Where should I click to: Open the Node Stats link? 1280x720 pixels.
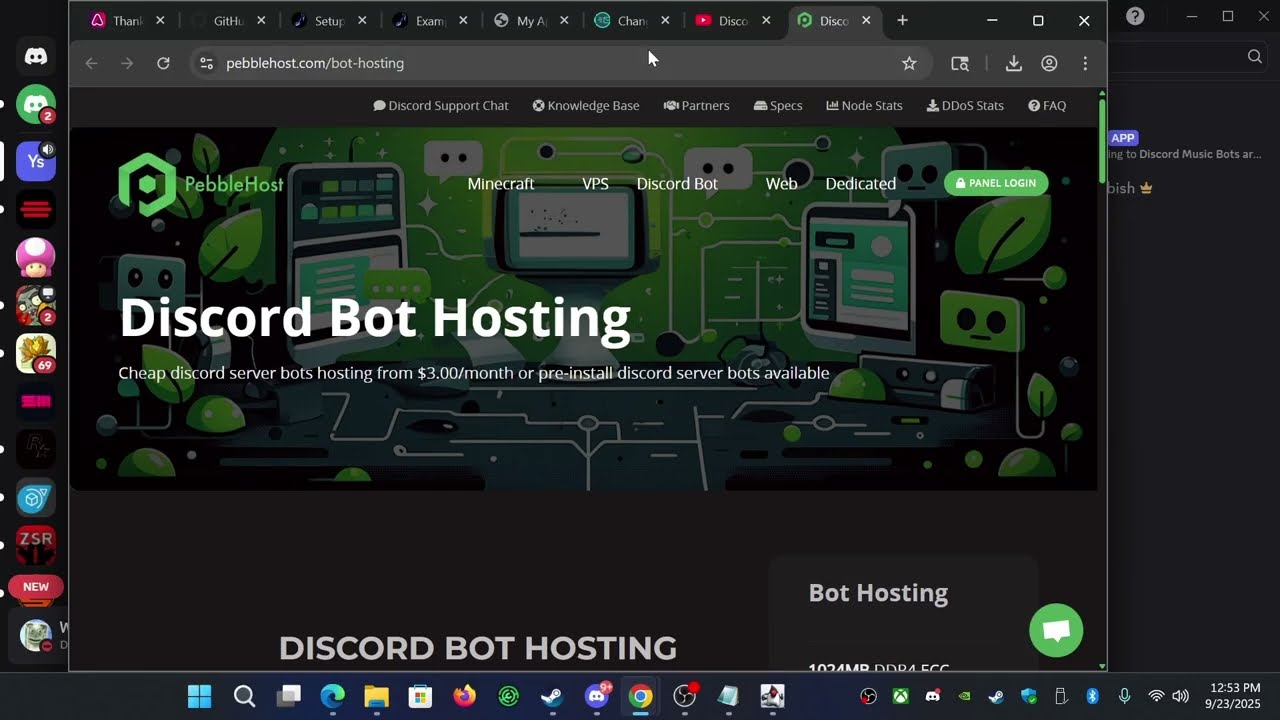[x=864, y=105]
